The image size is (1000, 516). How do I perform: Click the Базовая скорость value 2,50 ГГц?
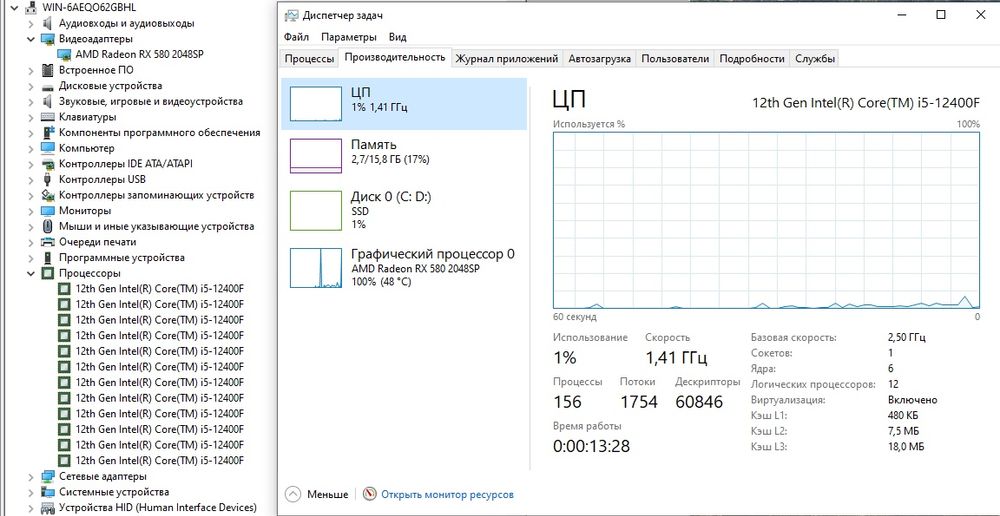pyautogui.click(x=906, y=337)
